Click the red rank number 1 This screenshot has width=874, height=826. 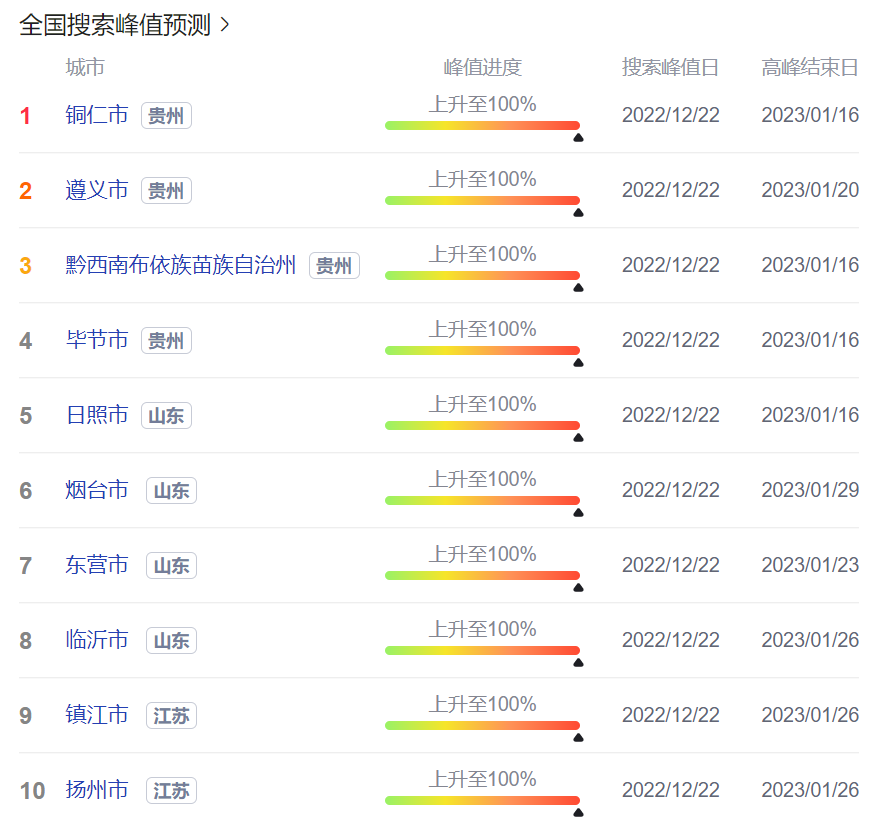click(25, 116)
